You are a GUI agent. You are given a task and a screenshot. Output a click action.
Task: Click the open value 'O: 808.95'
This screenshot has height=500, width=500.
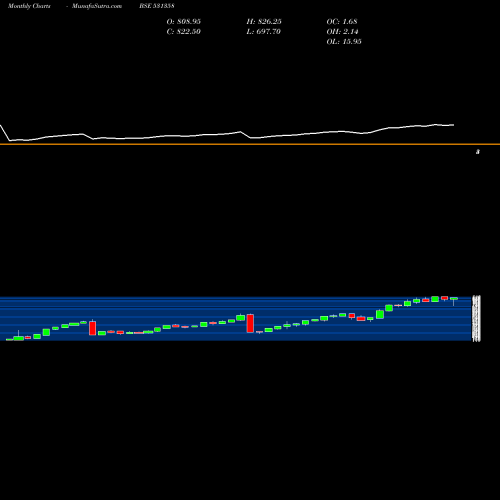coord(184,22)
